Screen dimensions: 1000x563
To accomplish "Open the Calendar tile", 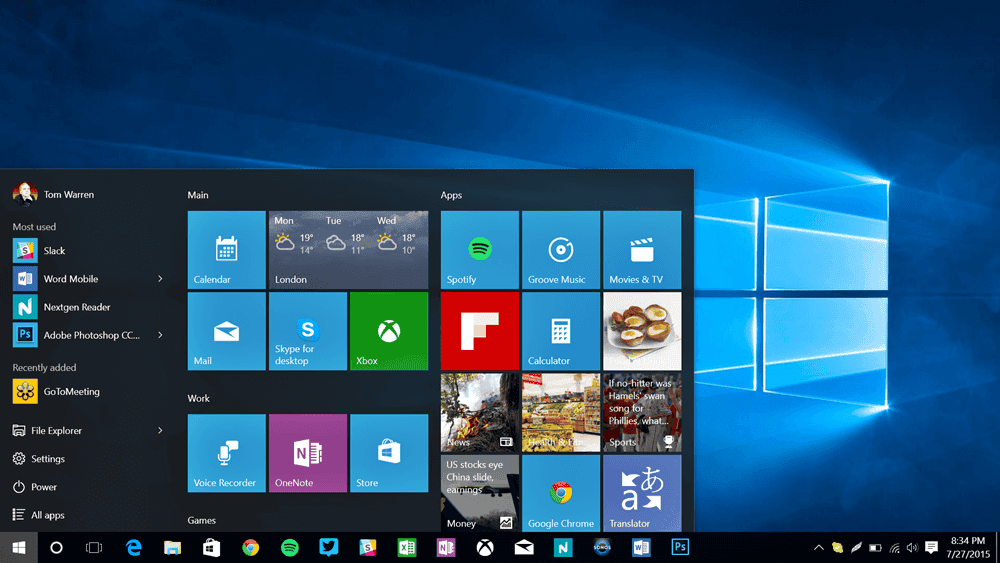I will pyautogui.click(x=226, y=250).
